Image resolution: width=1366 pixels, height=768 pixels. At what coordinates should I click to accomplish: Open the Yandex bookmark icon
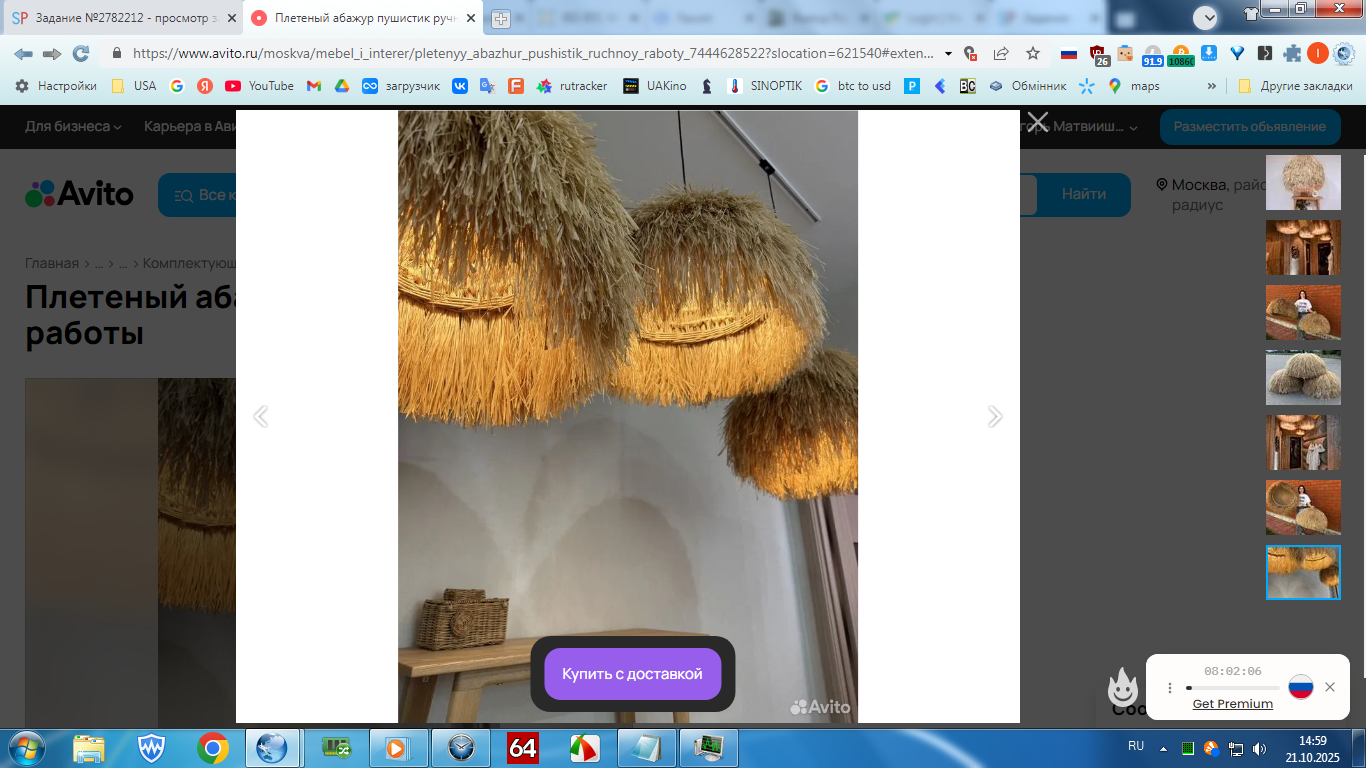[205, 86]
